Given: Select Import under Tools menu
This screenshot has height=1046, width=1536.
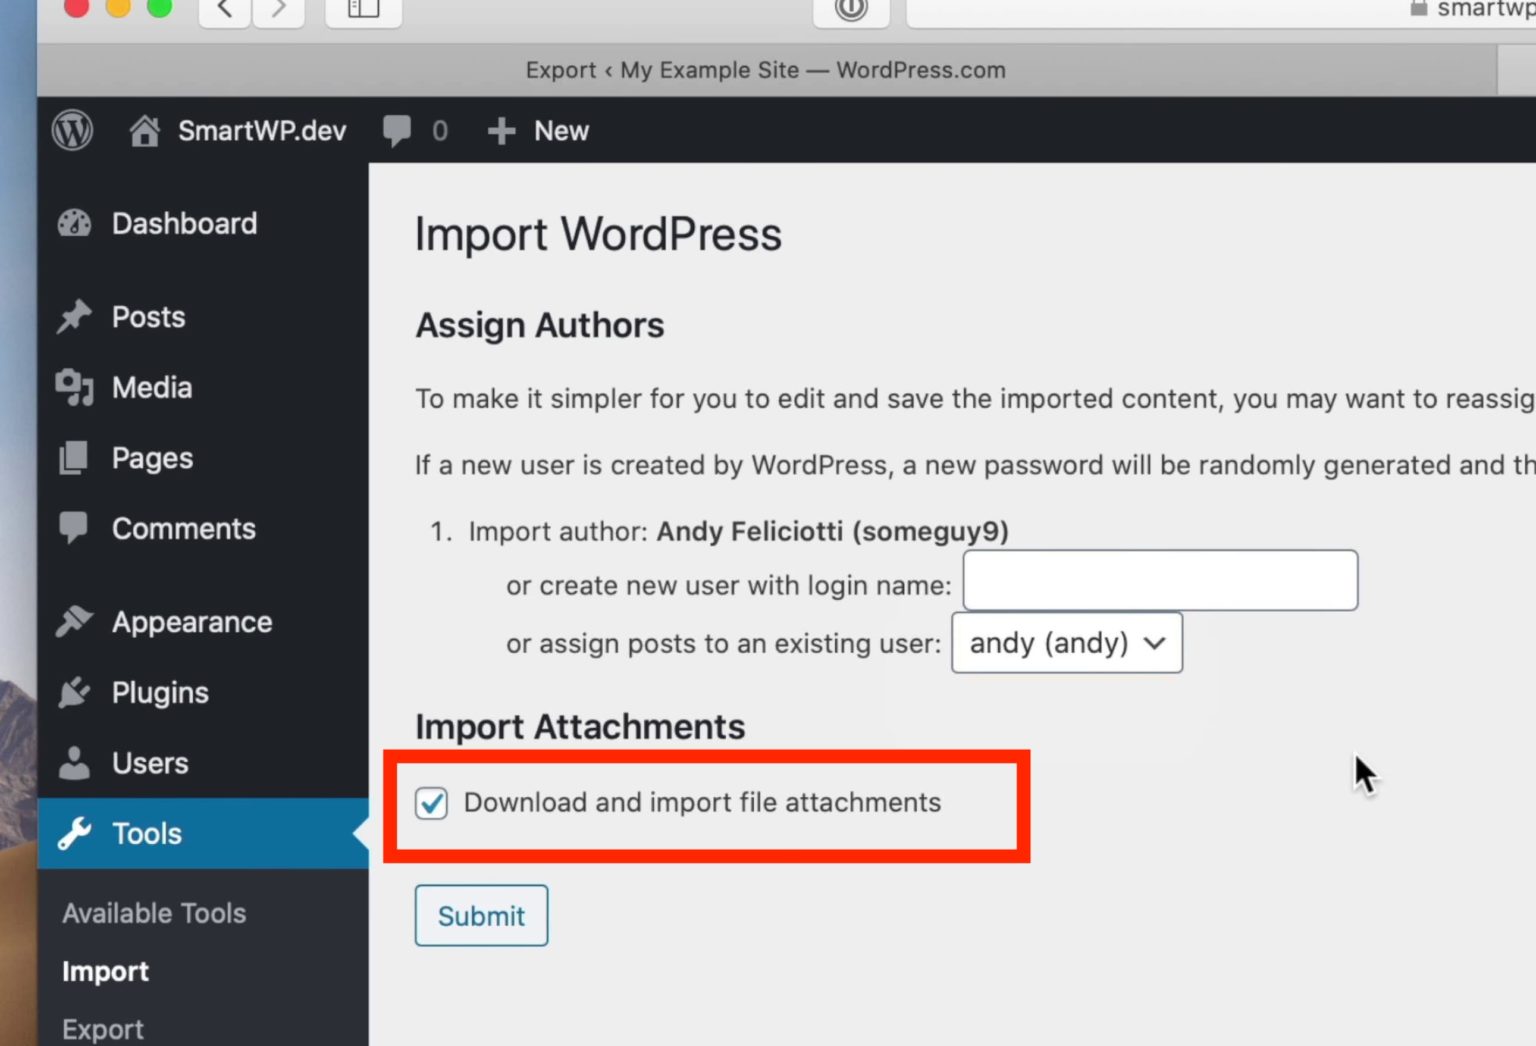Looking at the screenshot, I should (x=104, y=971).
